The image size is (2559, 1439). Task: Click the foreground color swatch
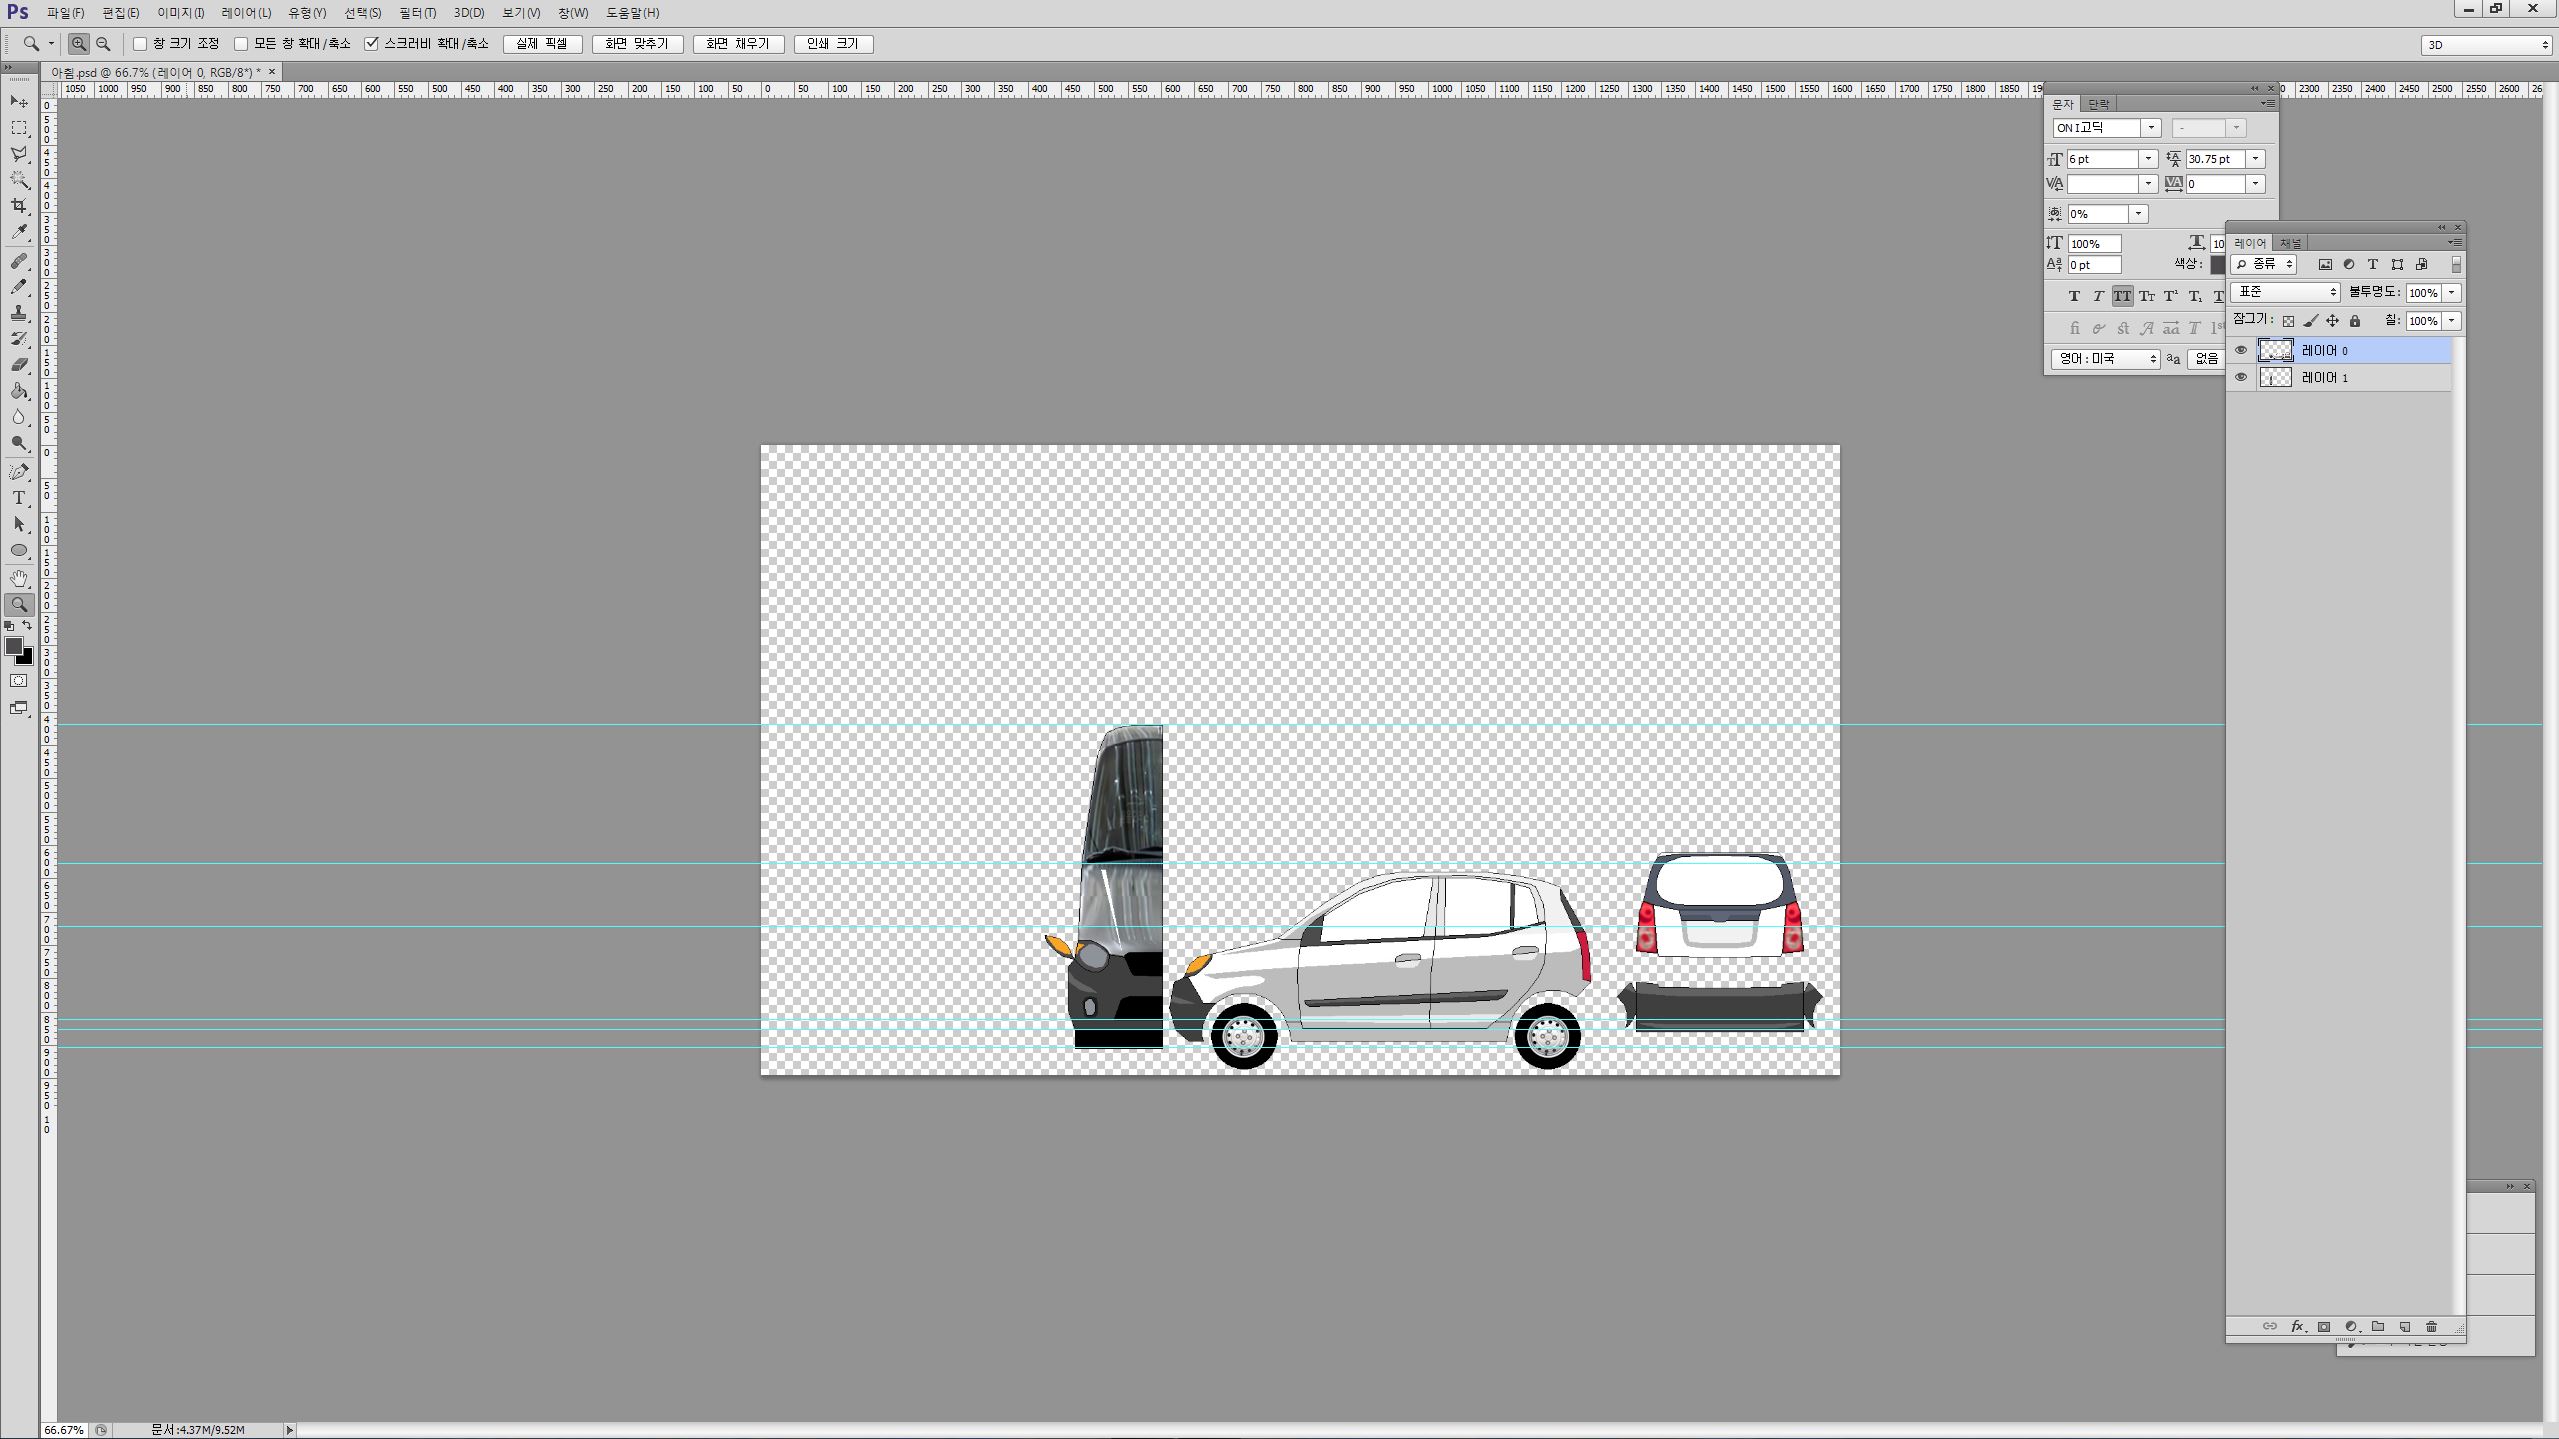tap(13, 646)
